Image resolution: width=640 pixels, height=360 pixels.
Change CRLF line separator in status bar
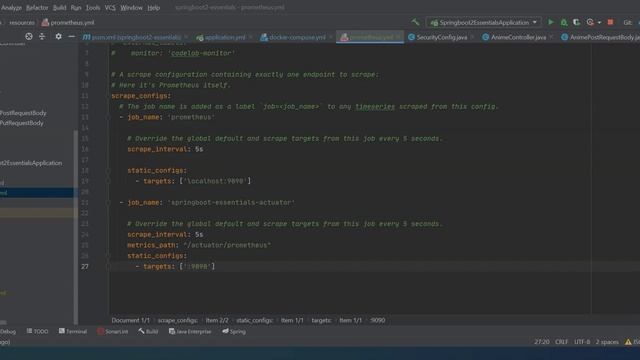click(x=561, y=342)
